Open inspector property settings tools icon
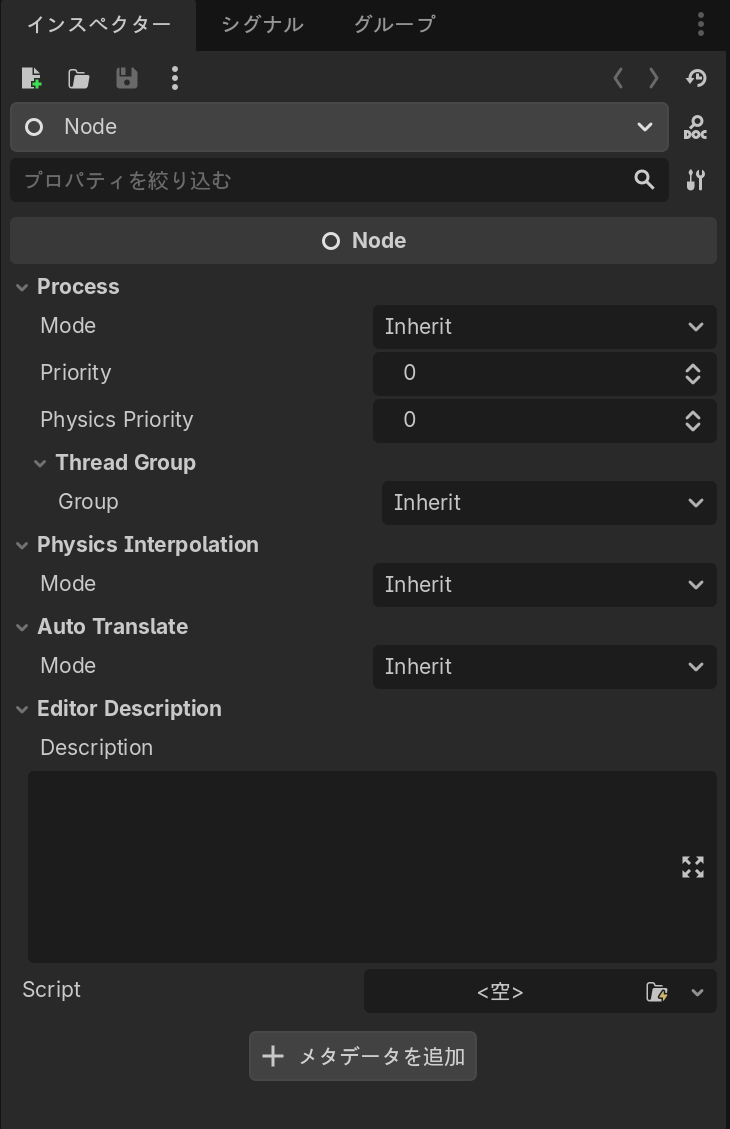Screen dimensions: 730x1129 pyautogui.click(x=695, y=180)
